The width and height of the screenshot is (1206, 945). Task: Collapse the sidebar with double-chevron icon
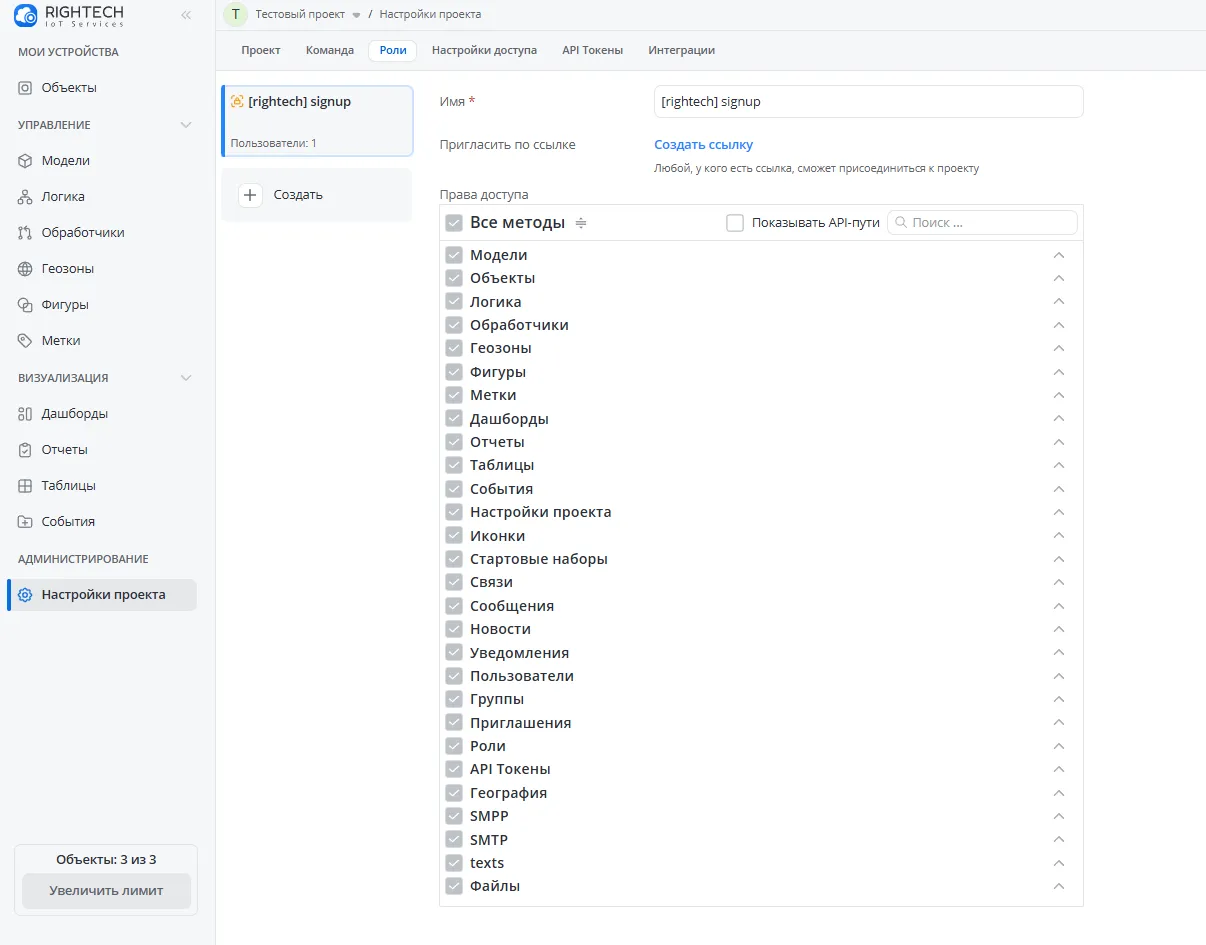(185, 15)
